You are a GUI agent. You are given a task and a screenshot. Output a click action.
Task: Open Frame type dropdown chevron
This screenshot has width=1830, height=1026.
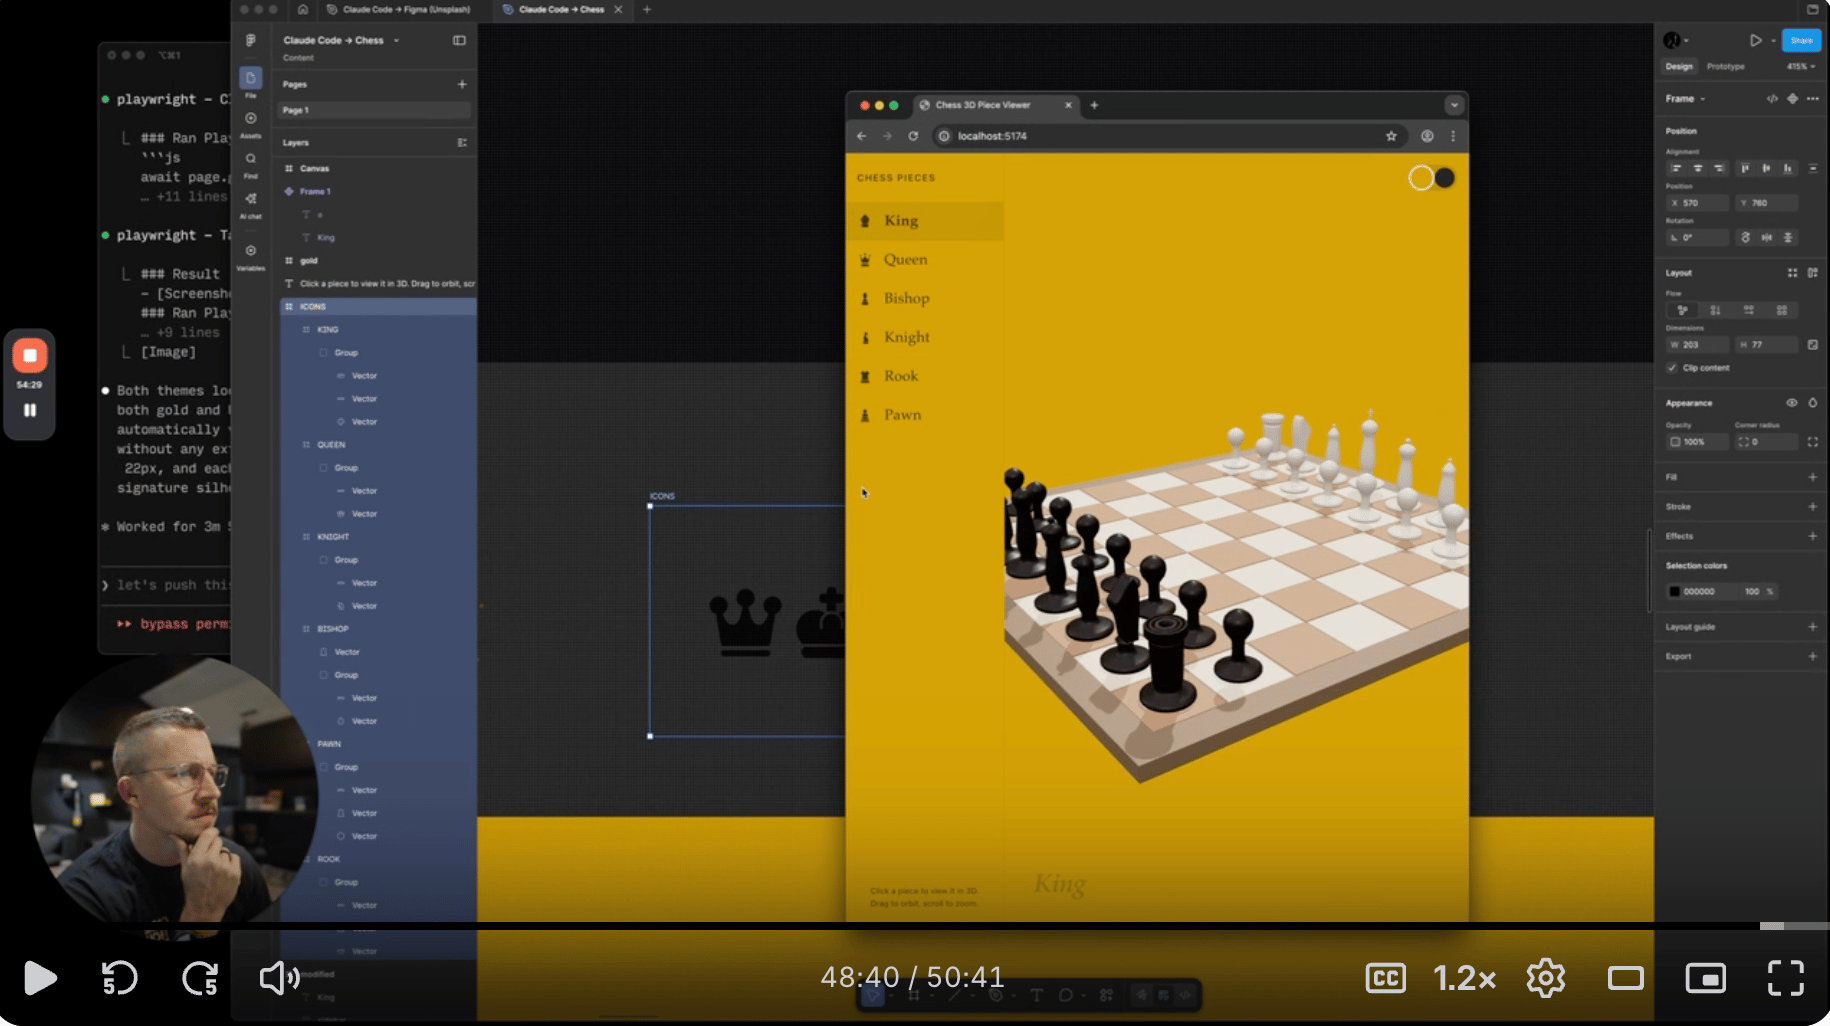pyautogui.click(x=1703, y=99)
